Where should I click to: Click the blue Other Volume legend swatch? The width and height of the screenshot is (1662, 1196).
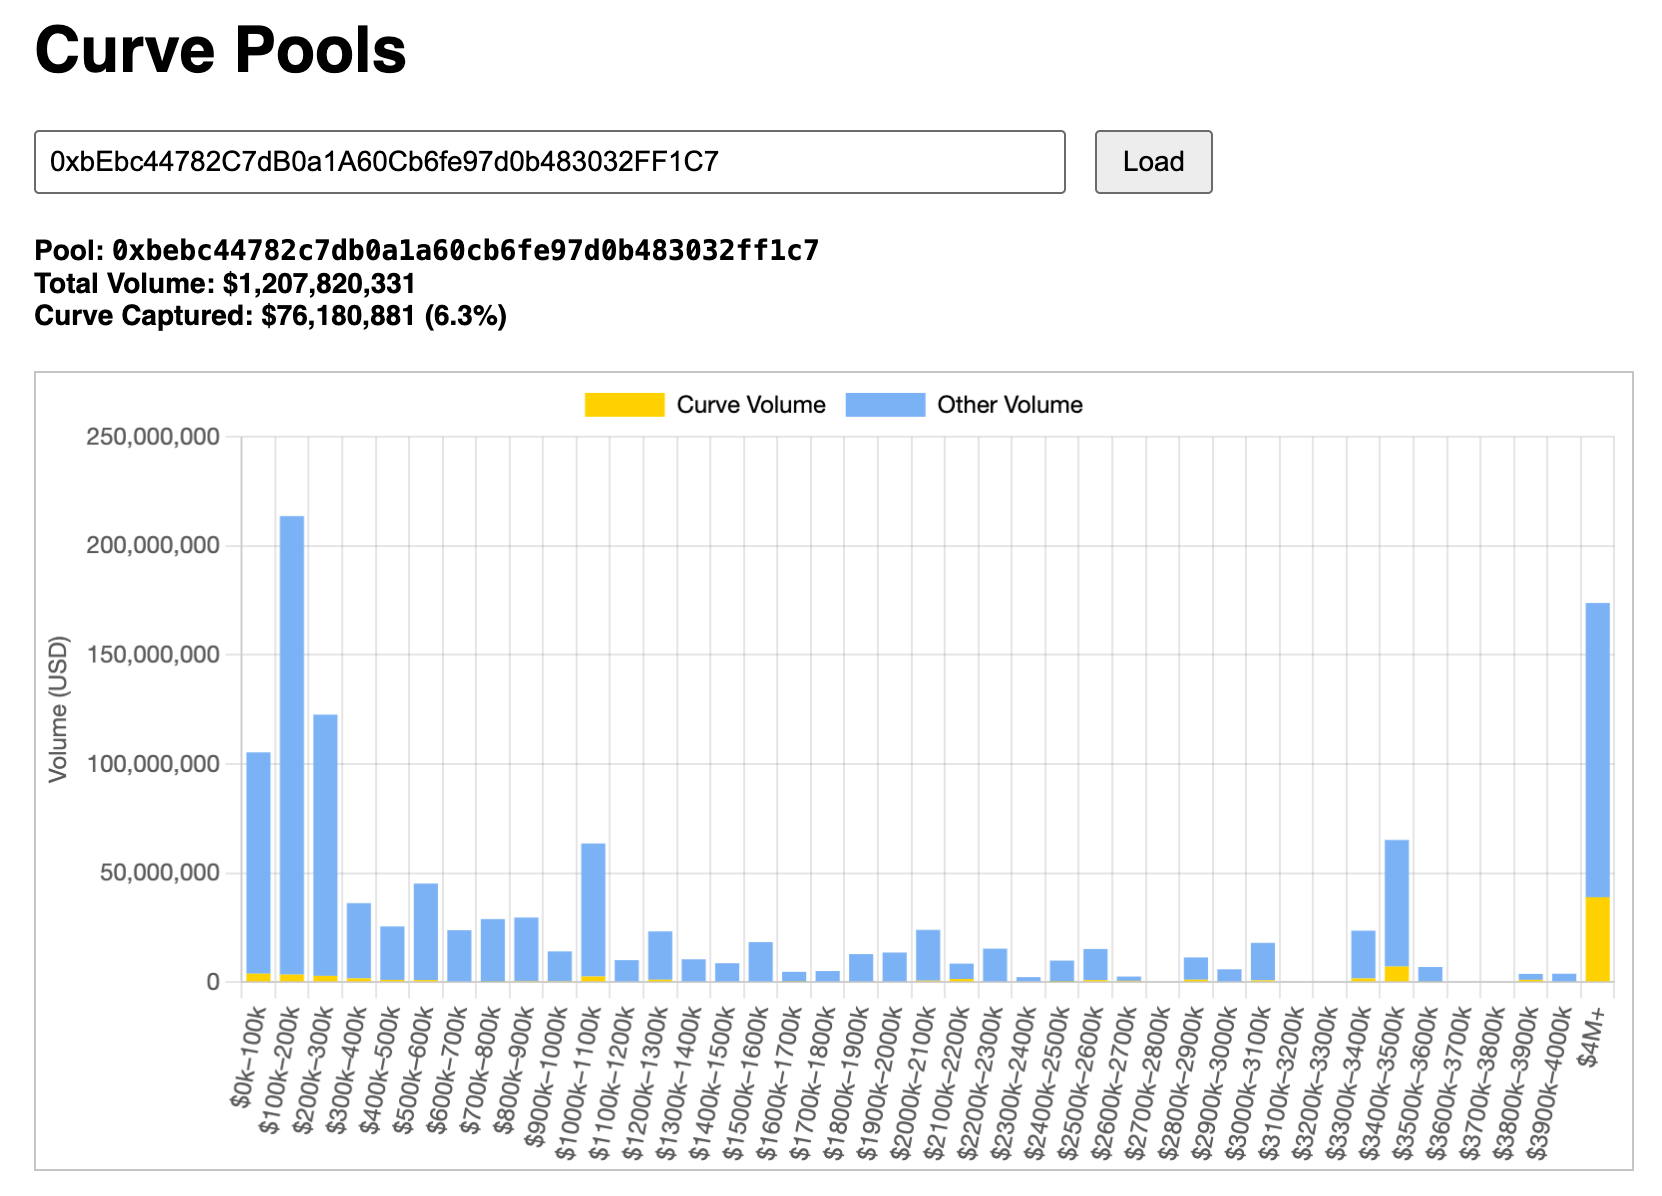885,405
